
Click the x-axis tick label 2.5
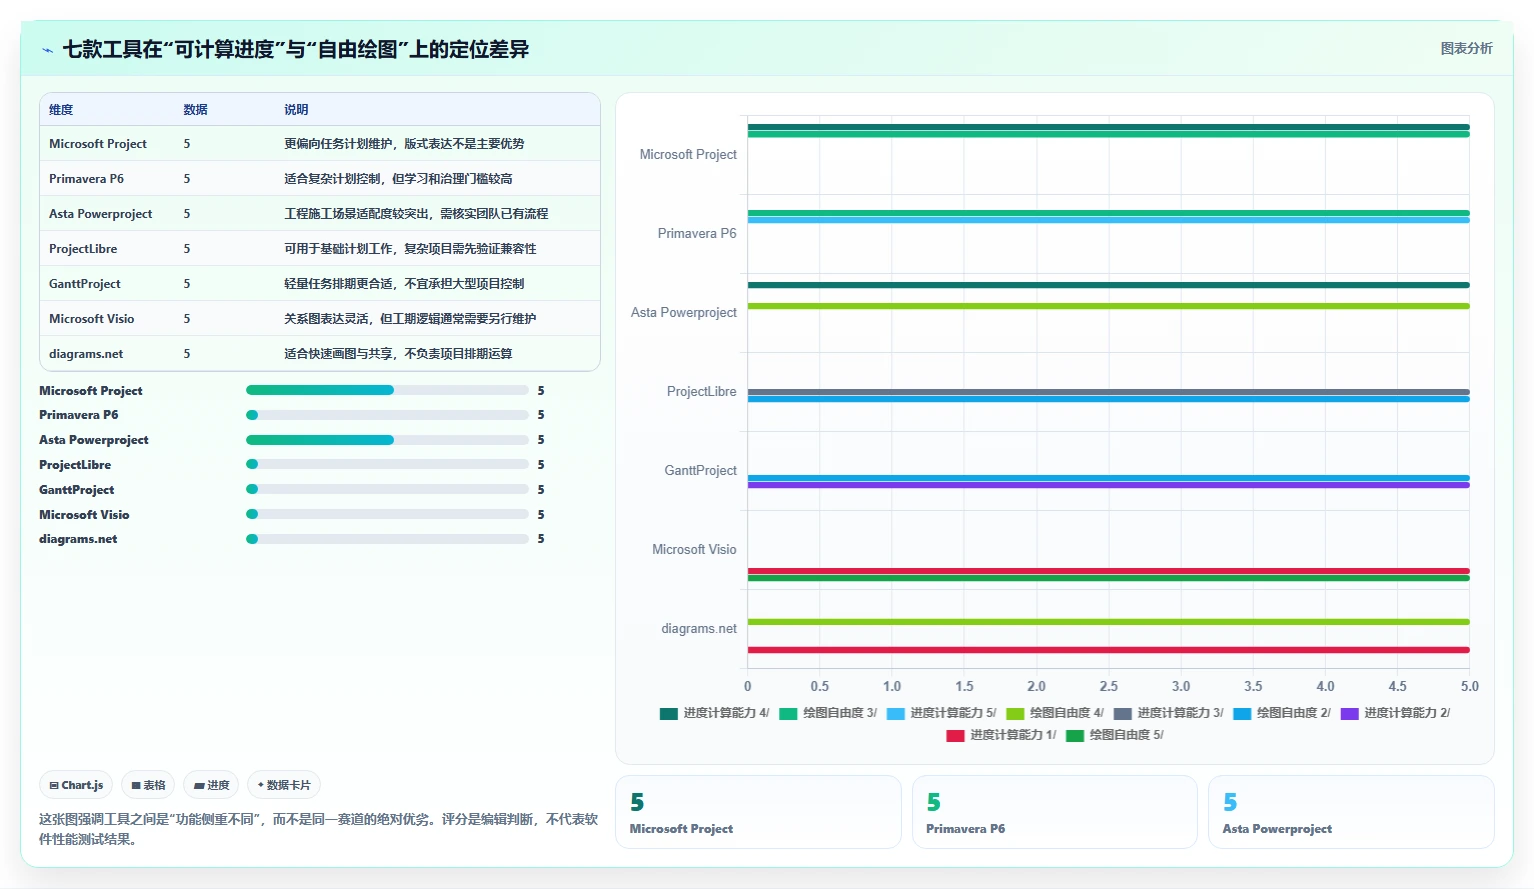1108,686
